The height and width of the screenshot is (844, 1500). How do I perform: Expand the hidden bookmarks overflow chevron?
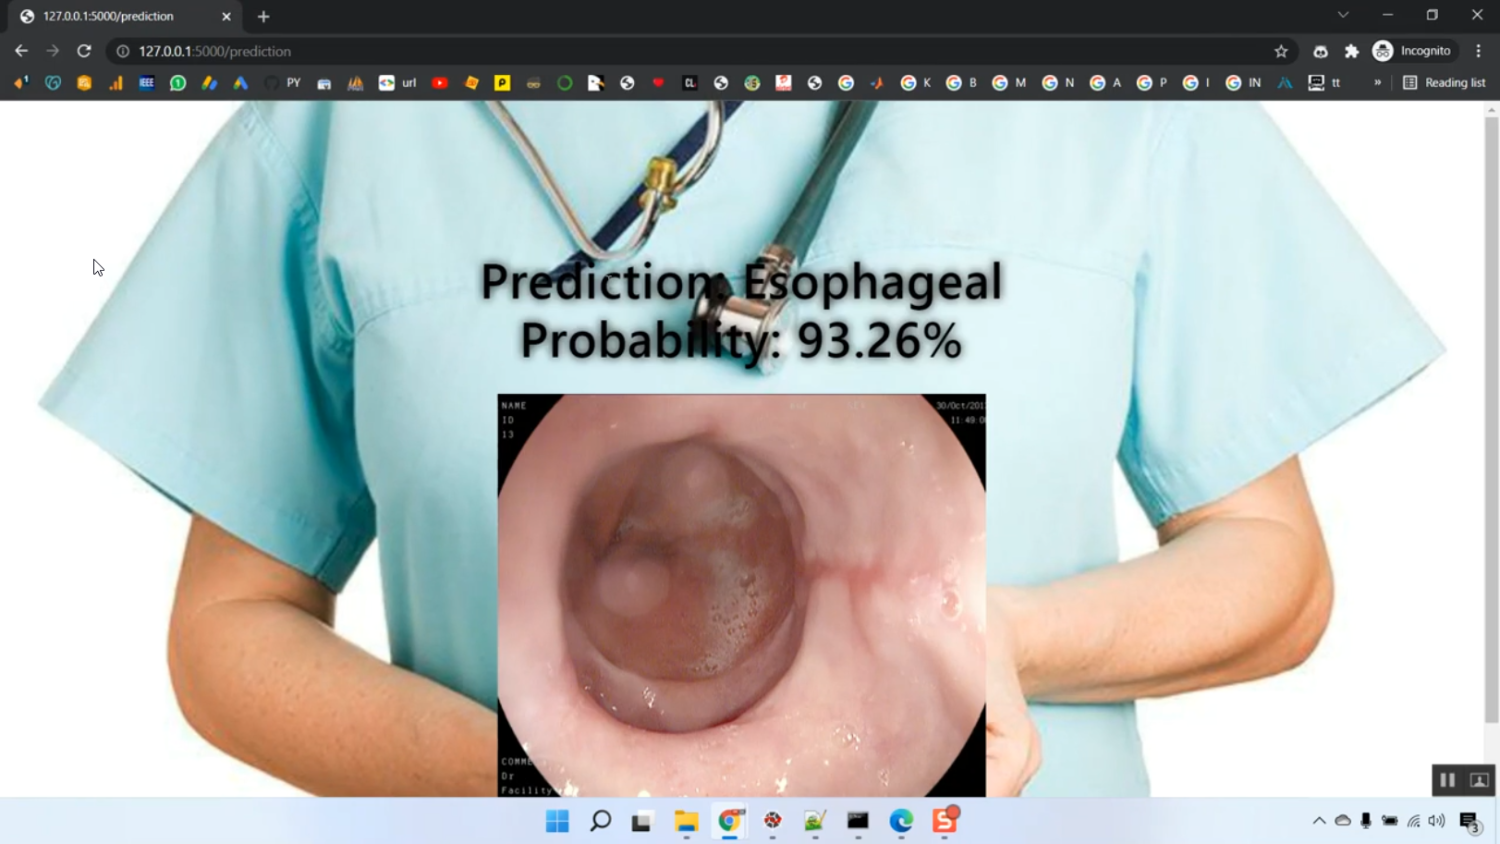coord(1377,83)
